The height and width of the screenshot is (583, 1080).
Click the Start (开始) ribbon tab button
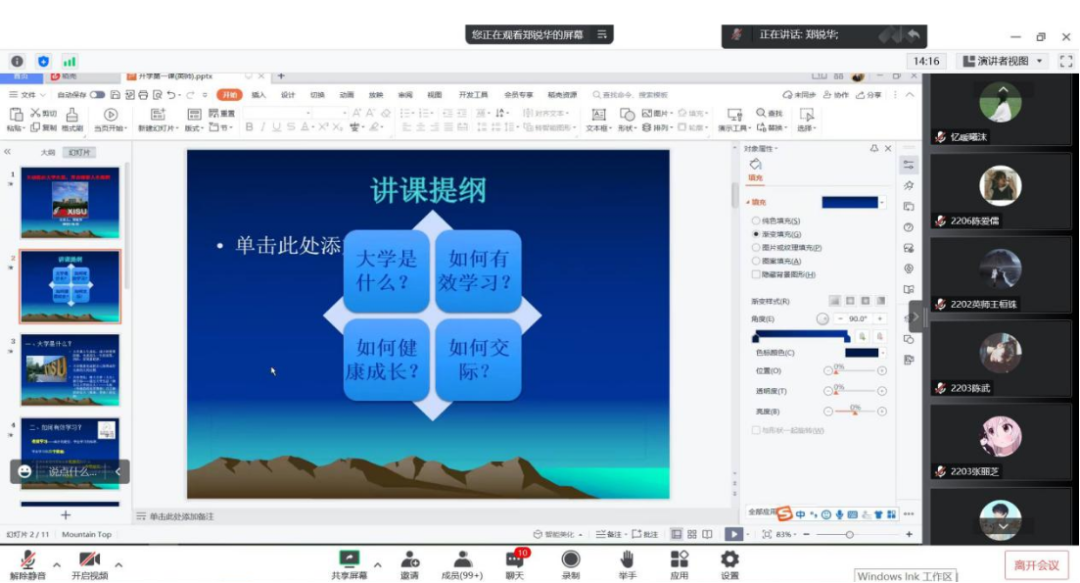(x=230, y=95)
